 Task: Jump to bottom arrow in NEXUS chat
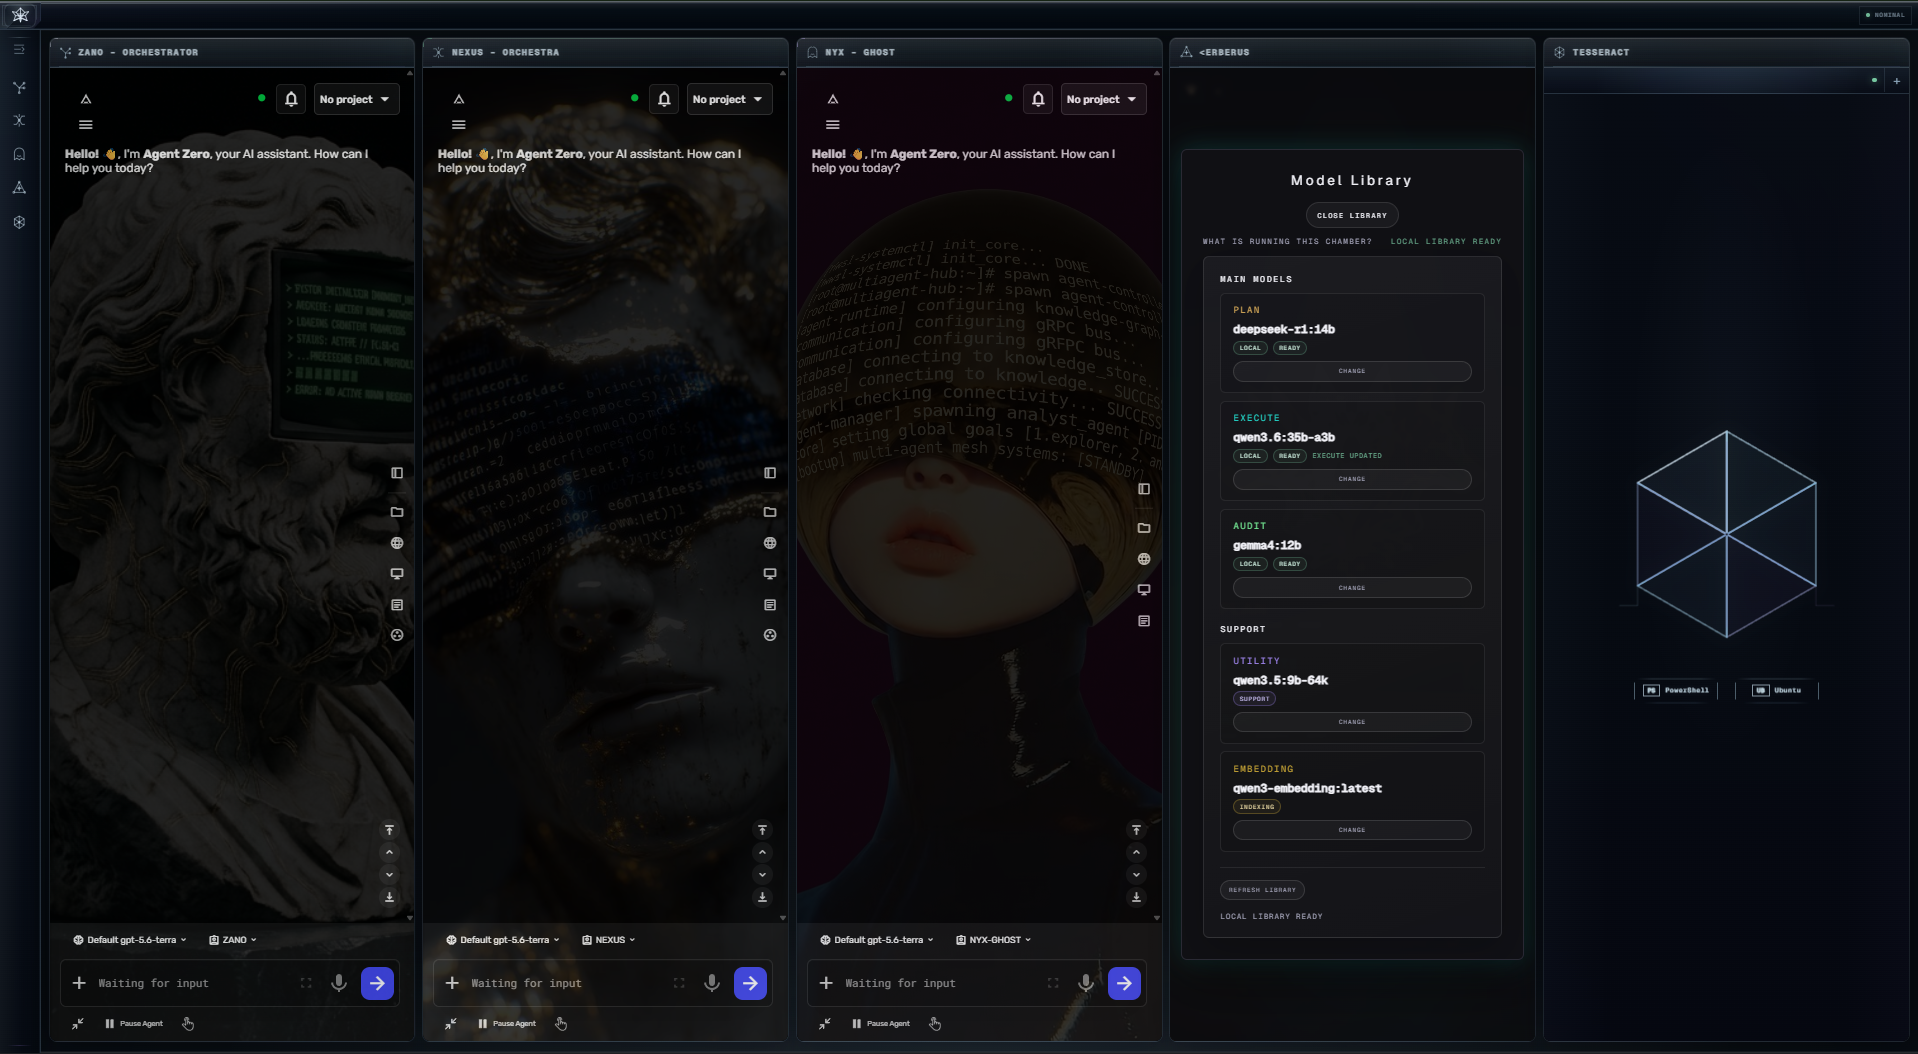point(762,897)
